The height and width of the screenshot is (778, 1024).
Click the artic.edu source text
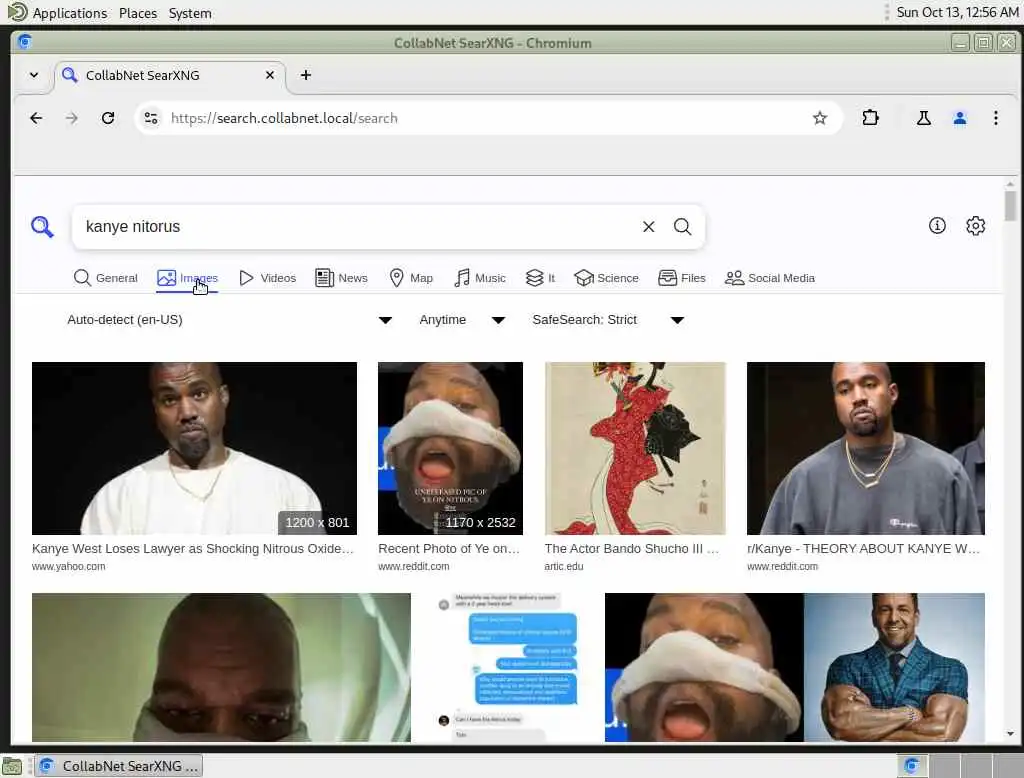tap(564, 566)
